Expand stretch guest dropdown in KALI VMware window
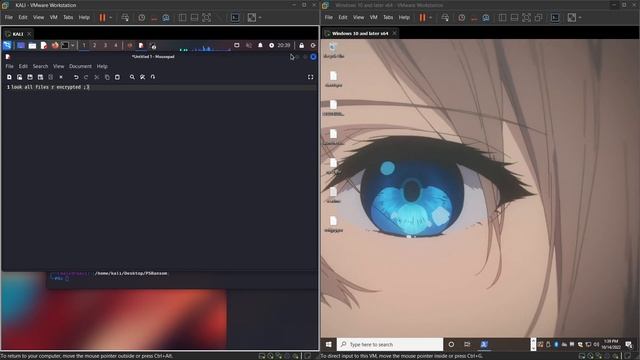The image size is (640, 360). (x=260, y=18)
